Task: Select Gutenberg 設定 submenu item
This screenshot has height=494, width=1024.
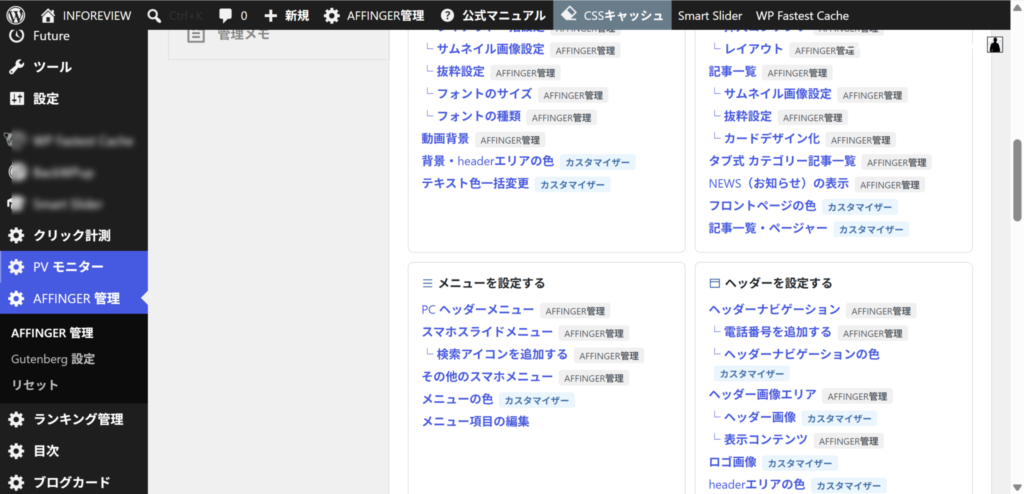Action: point(54,359)
